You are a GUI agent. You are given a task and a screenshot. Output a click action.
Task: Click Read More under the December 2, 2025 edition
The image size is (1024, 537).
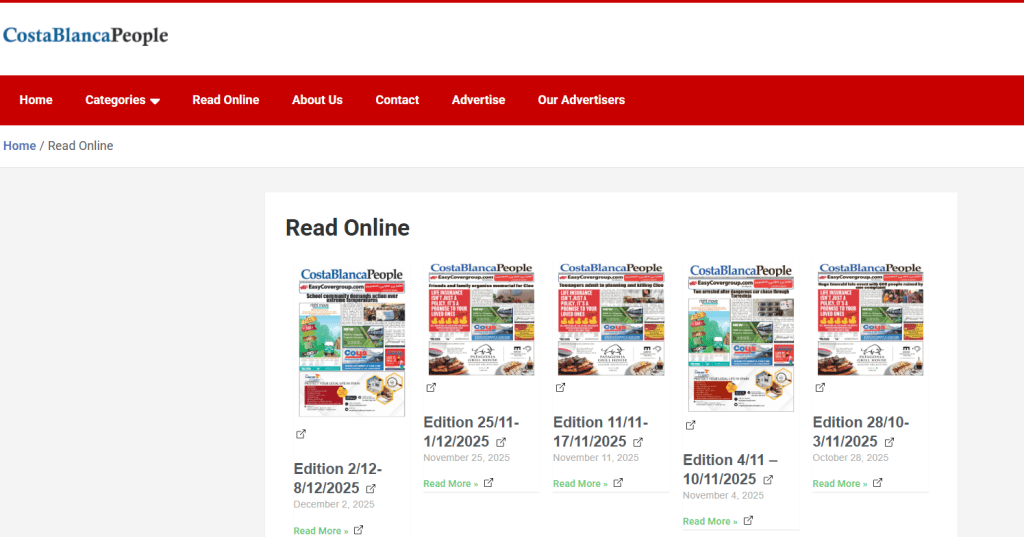pyautogui.click(x=321, y=530)
